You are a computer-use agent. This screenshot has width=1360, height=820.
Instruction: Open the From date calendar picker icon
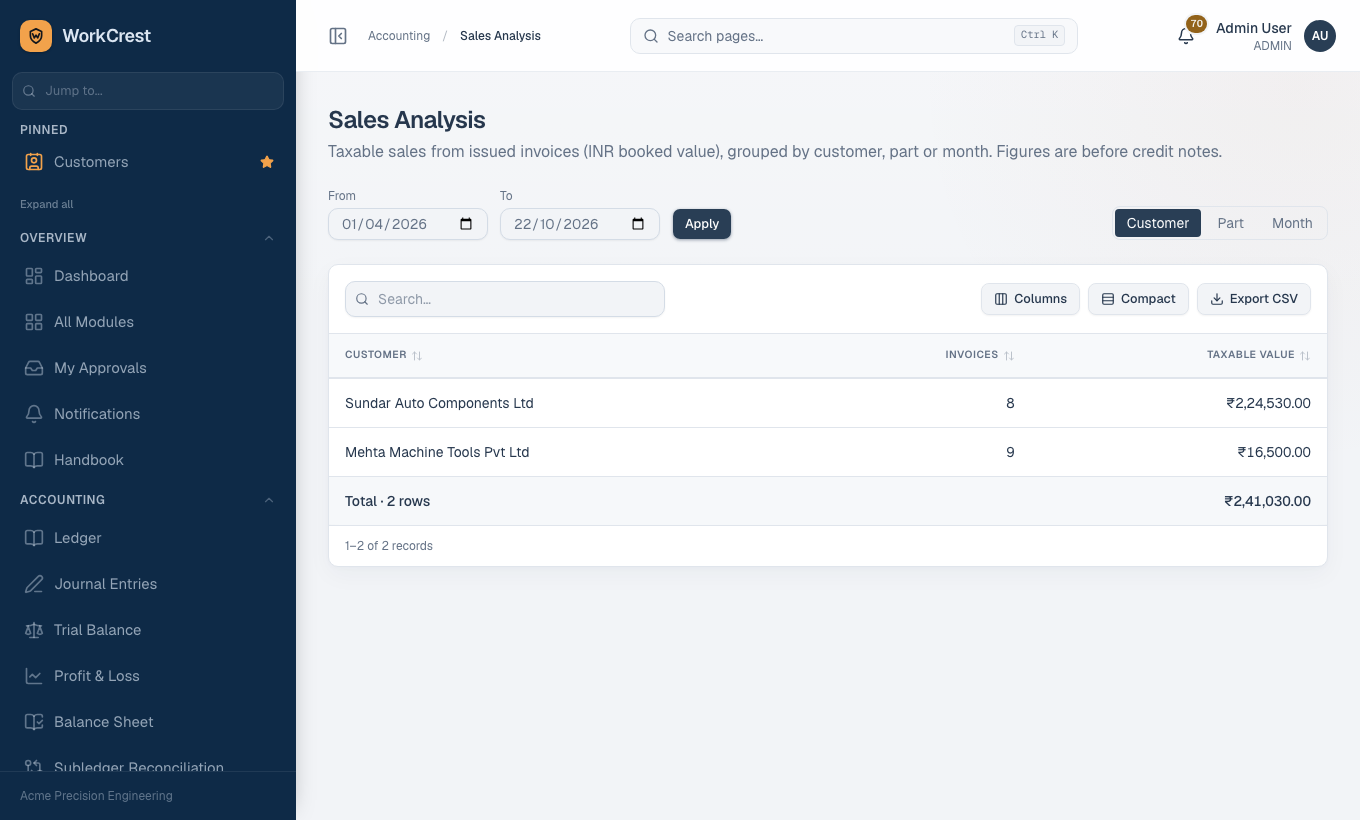click(466, 224)
